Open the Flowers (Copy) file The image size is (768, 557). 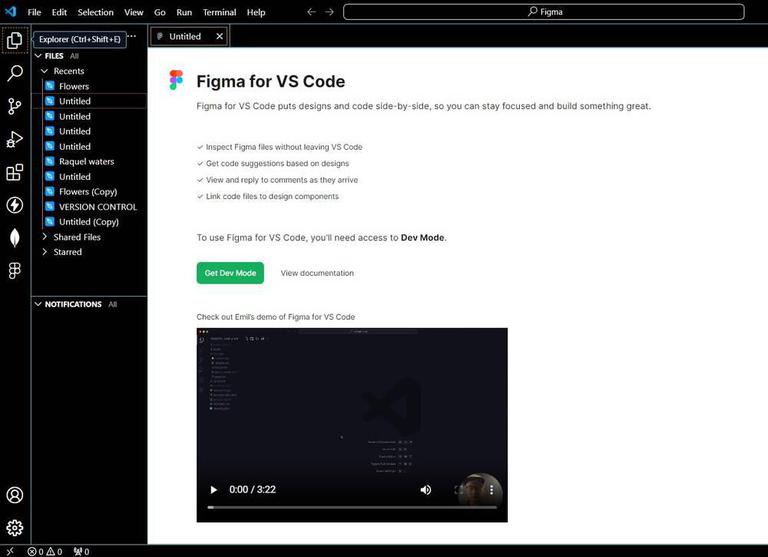pyautogui.click(x=90, y=192)
